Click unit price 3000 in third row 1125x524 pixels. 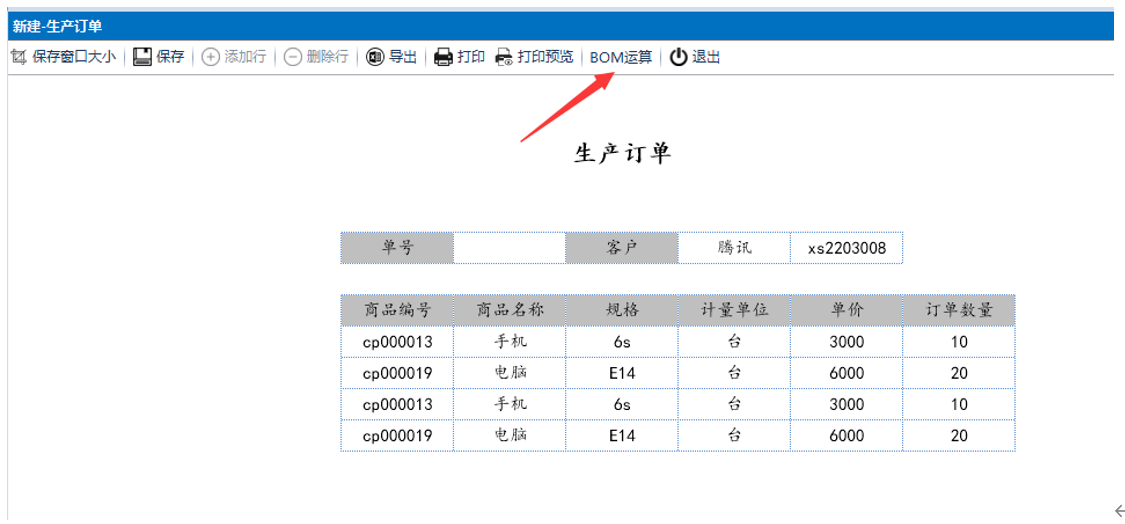[846, 404]
